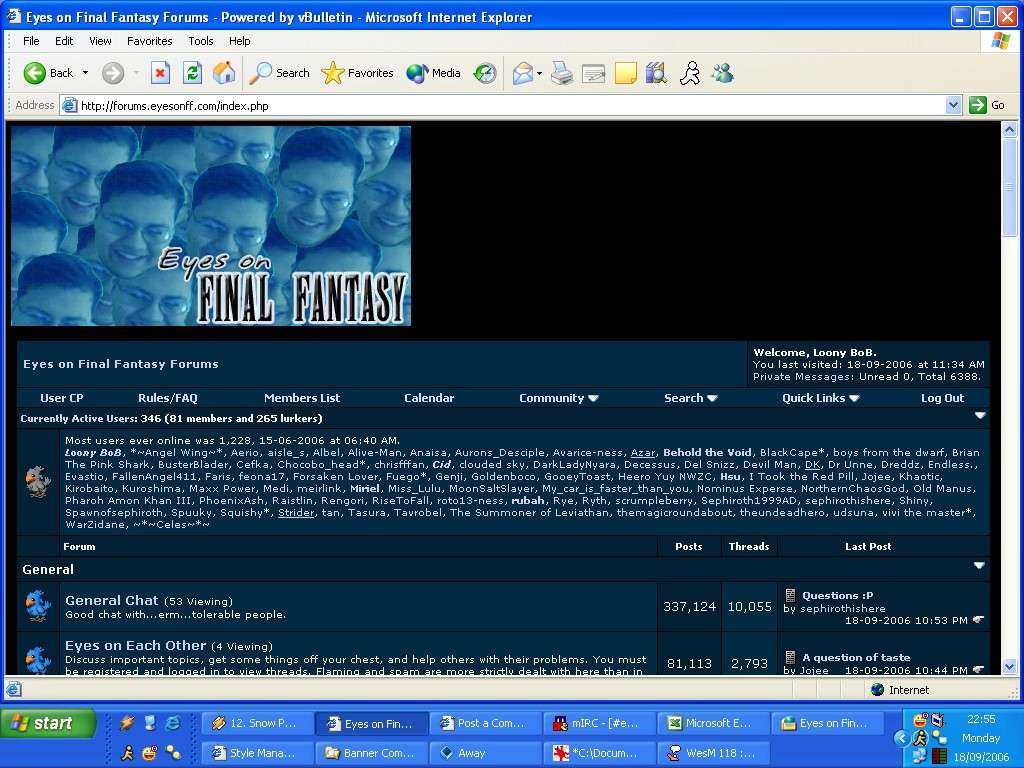The image size is (1024, 768).
Task: Switch to 'Post a Com…' taskbar window
Action: click(x=486, y=723)
